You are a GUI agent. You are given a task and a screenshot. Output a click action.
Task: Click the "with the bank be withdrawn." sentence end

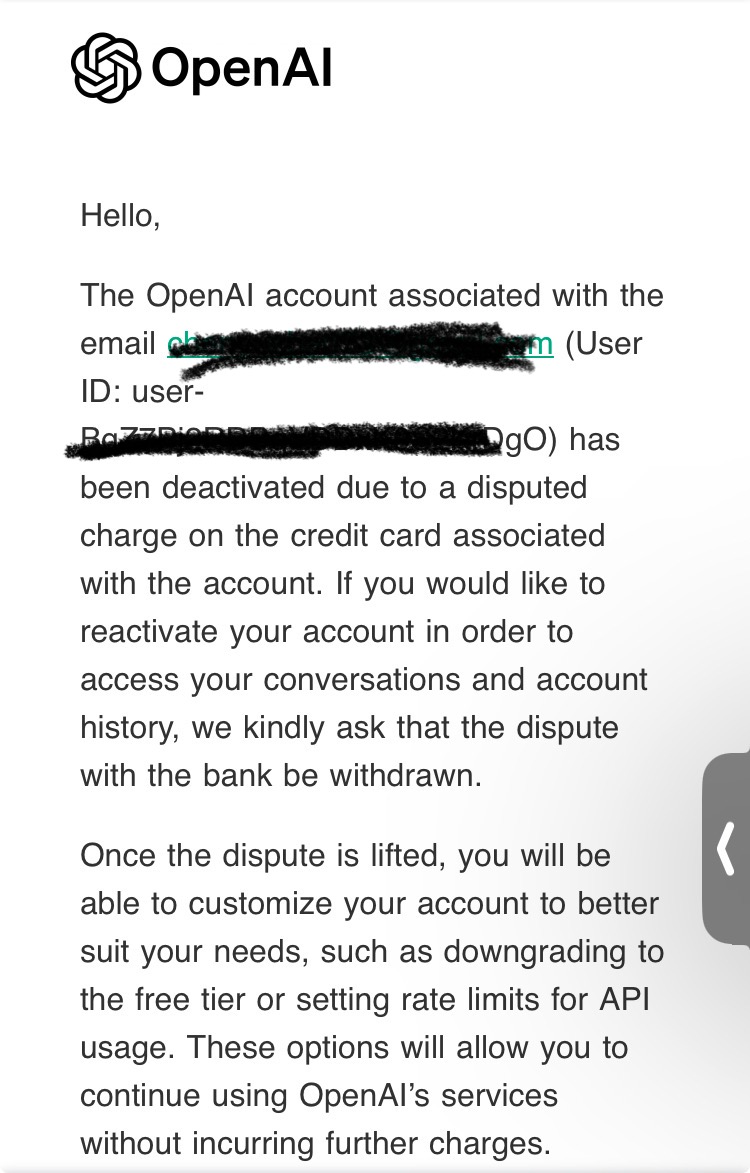point(281,775)
